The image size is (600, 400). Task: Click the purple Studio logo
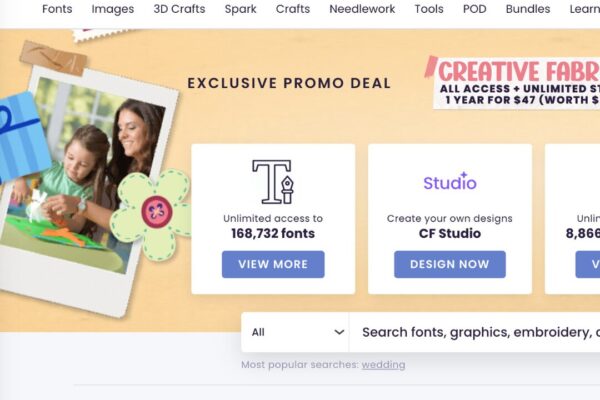tap(450, 181)
